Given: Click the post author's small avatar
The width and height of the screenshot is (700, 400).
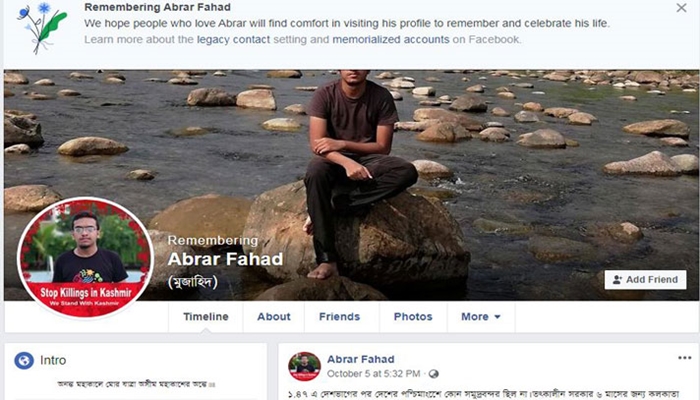Looking at the screenshot, I should pos(304,366).
